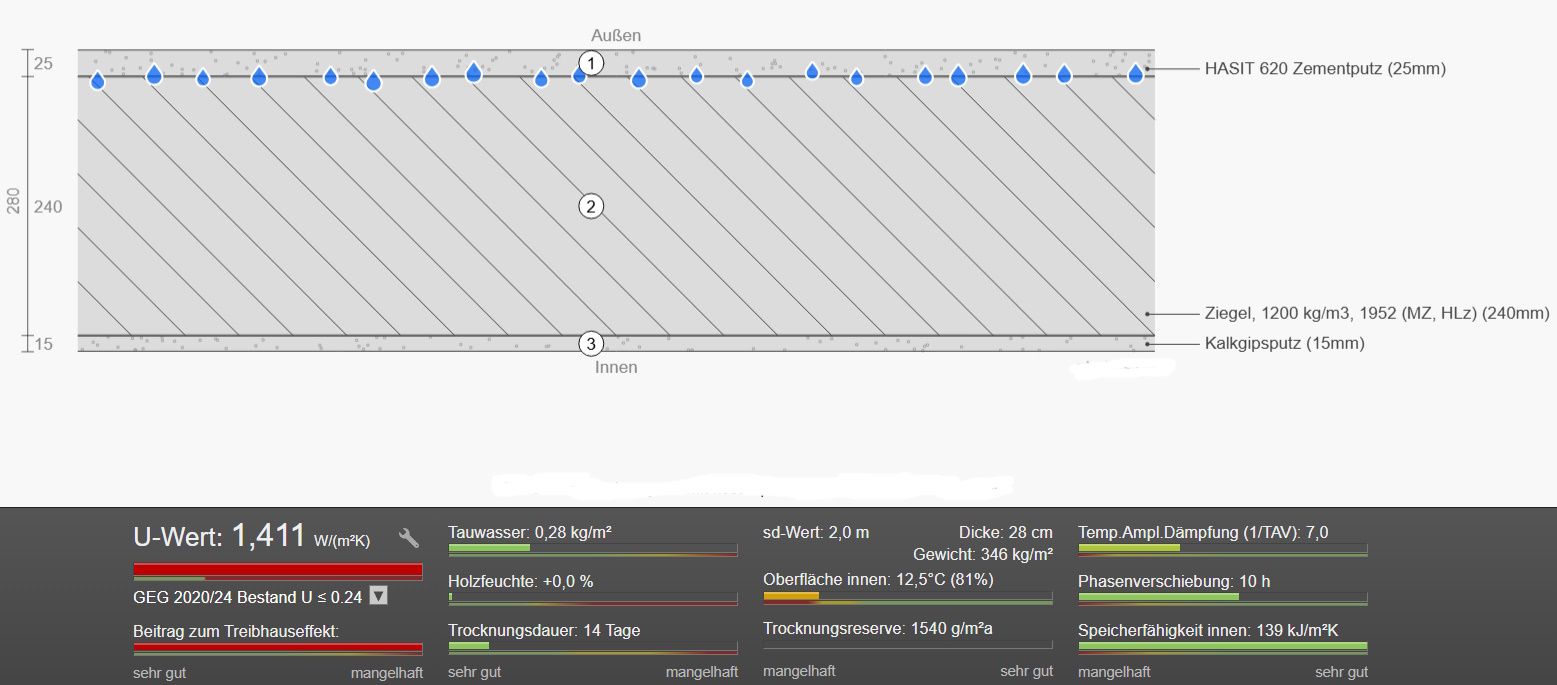Open the GEG 2020/24 Bestand dropdown arrow

[378, 596]
